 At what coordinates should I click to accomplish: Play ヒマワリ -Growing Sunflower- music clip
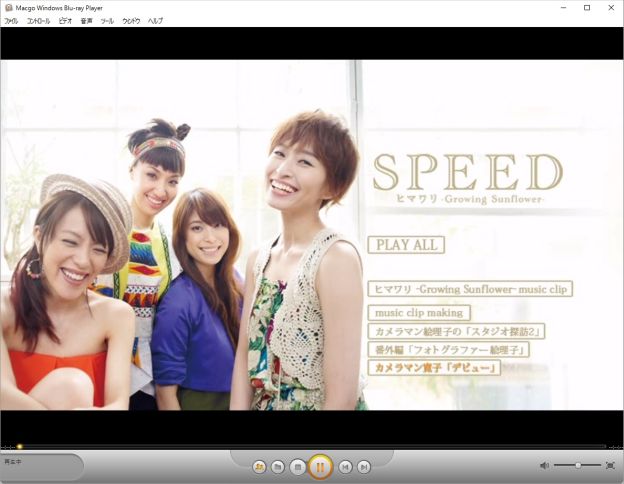470,289
